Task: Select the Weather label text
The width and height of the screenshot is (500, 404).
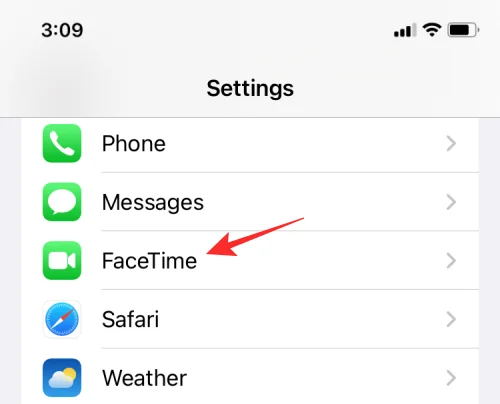Action: (144, 378)
